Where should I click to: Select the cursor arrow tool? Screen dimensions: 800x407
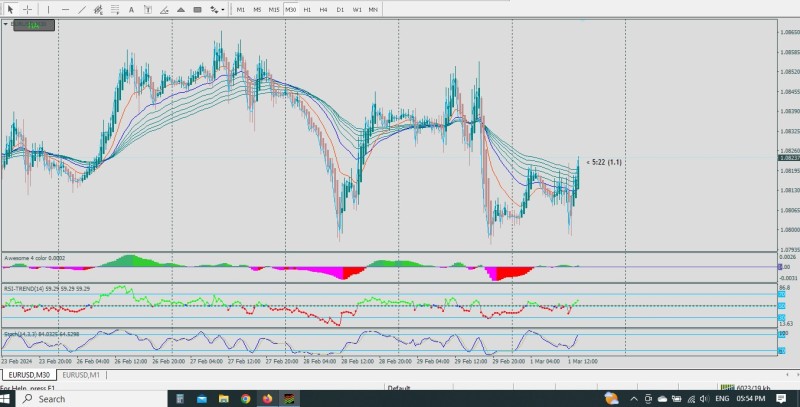click(11, 9)
